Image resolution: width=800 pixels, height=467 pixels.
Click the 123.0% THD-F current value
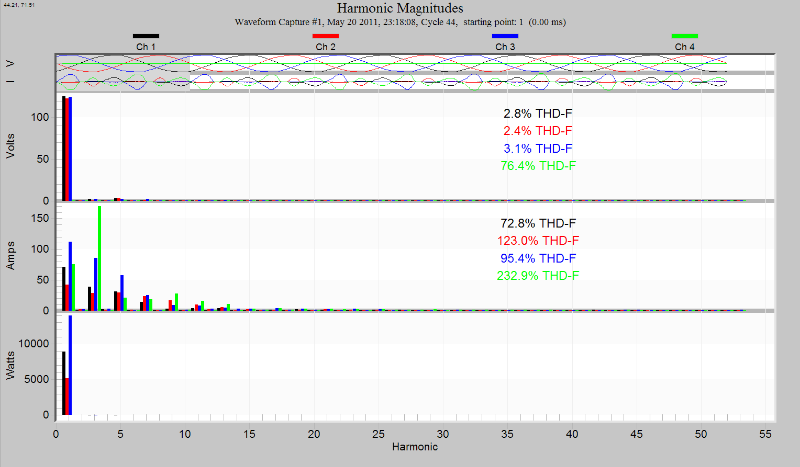(x=538, y=240)
